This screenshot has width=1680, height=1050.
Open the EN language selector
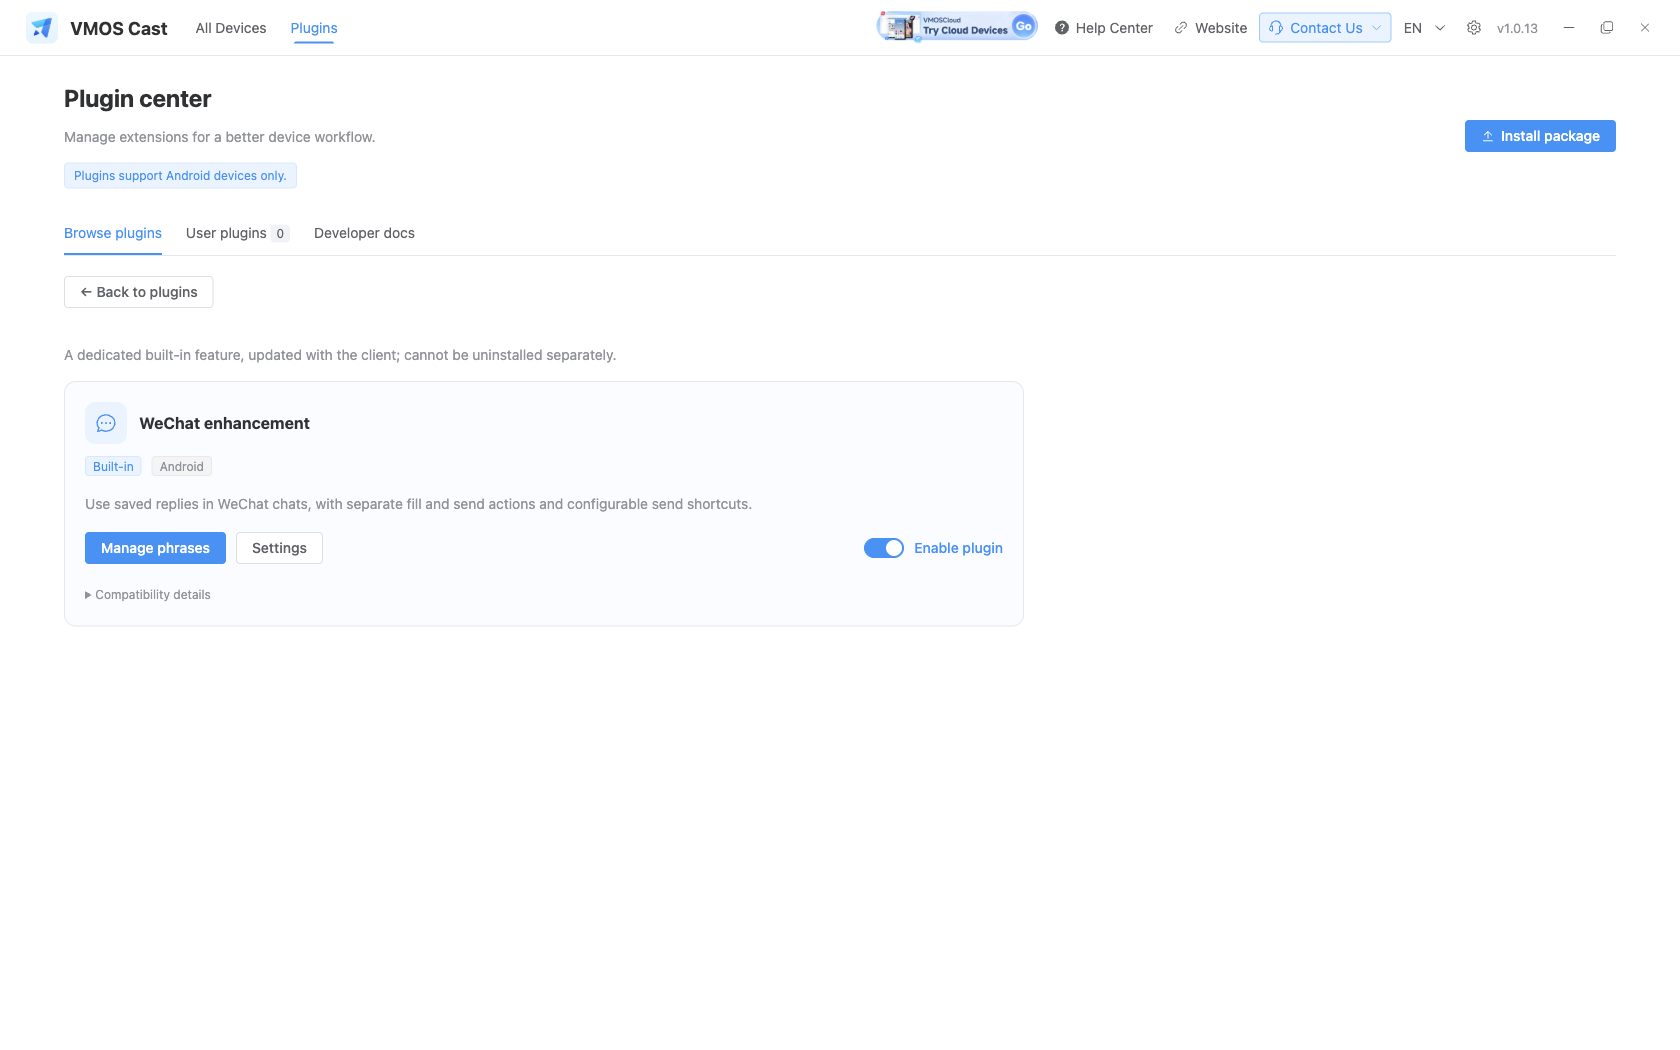[x=1425, y=28]
